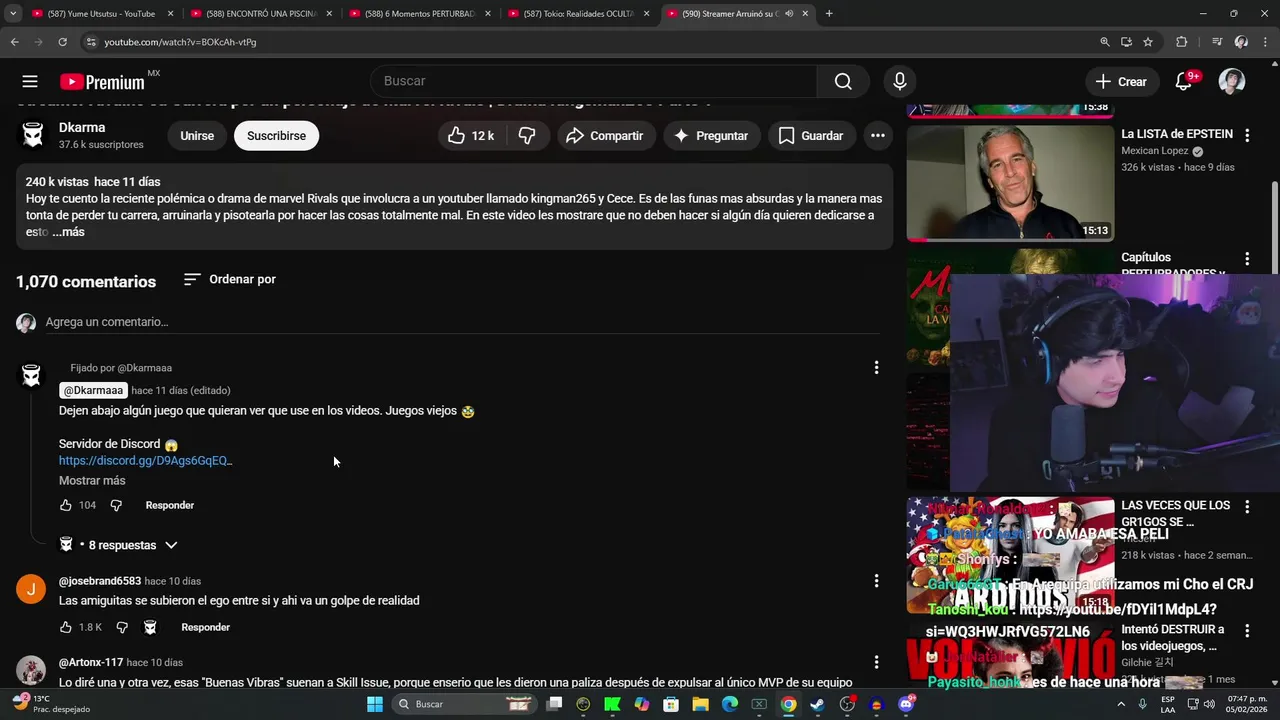
Task: Open menu for Intentó DESTRUIR video
Action: 1247,631
